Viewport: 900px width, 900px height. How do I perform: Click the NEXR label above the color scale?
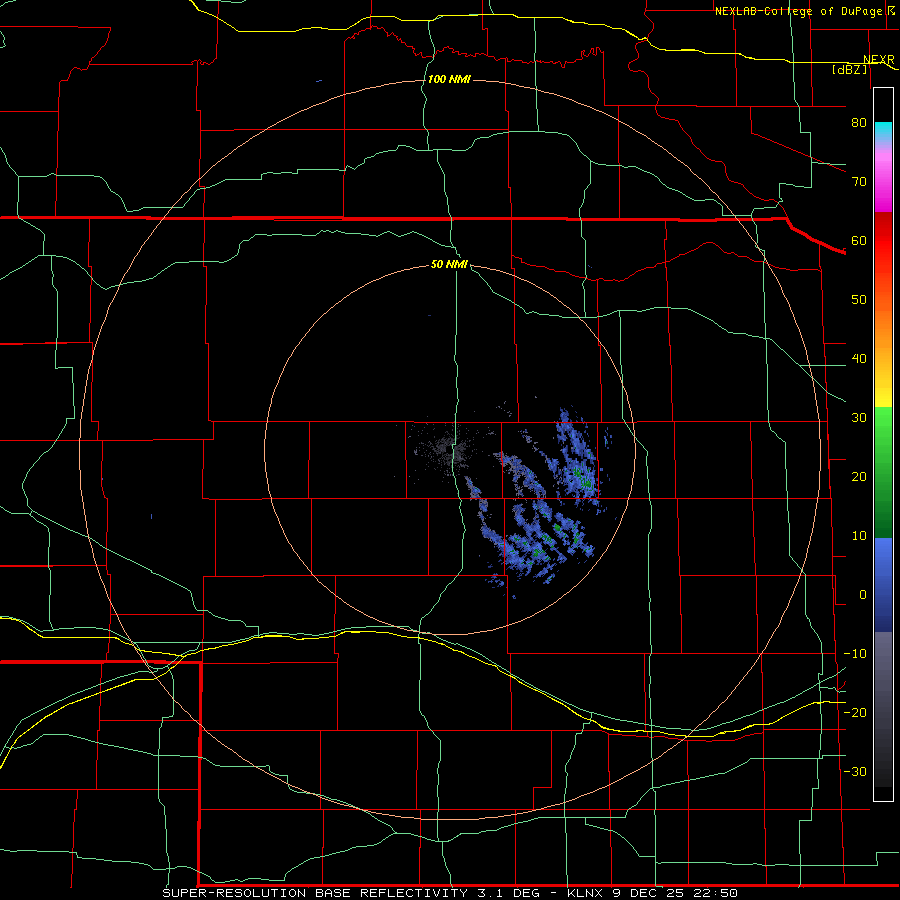(879, 60)
